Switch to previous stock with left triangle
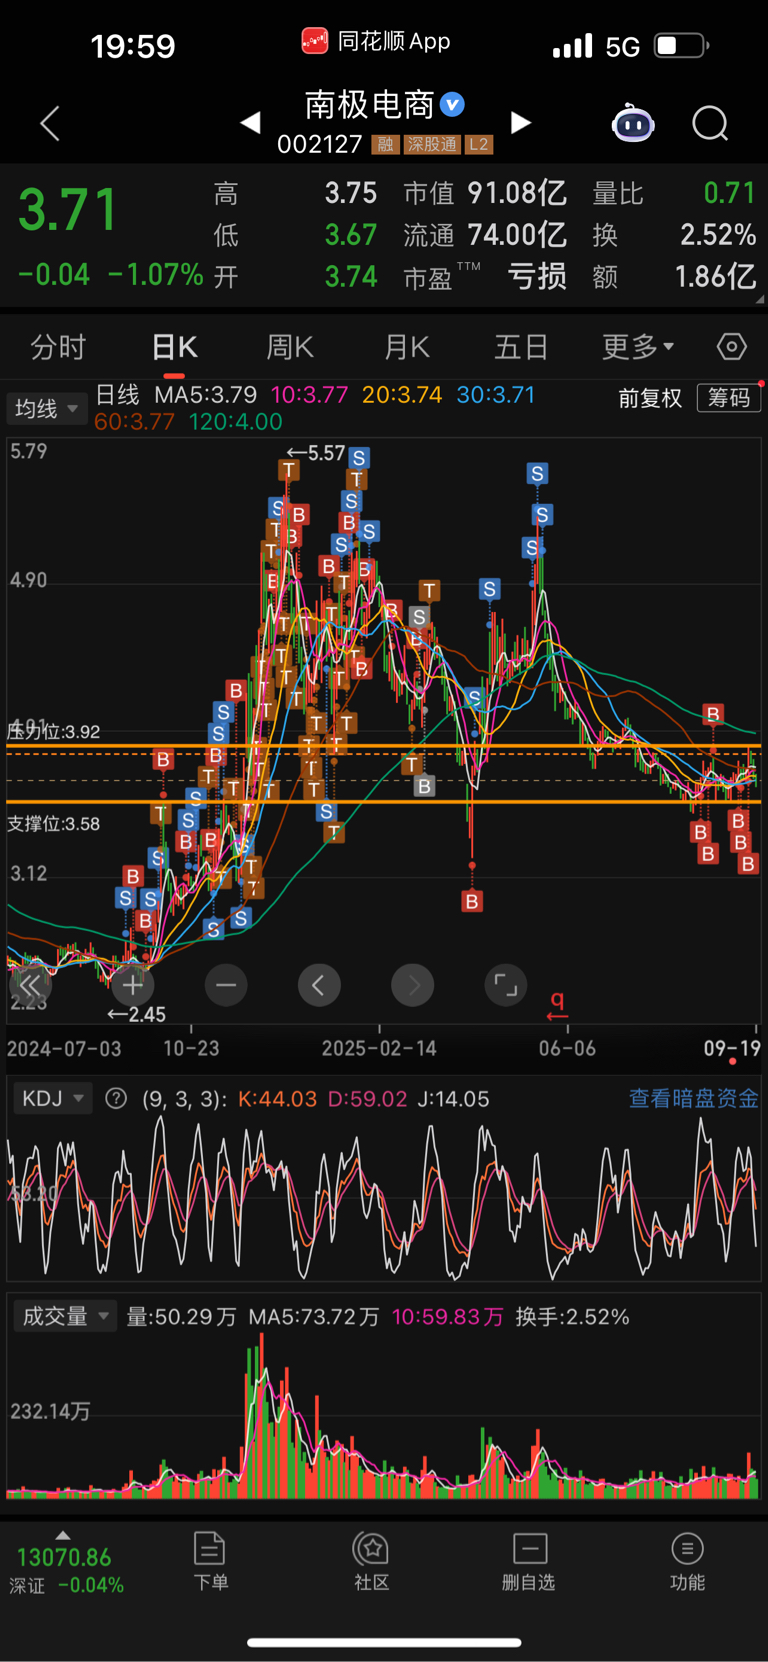This screenshot has height=1662, width=768. (x=251, y=122)
